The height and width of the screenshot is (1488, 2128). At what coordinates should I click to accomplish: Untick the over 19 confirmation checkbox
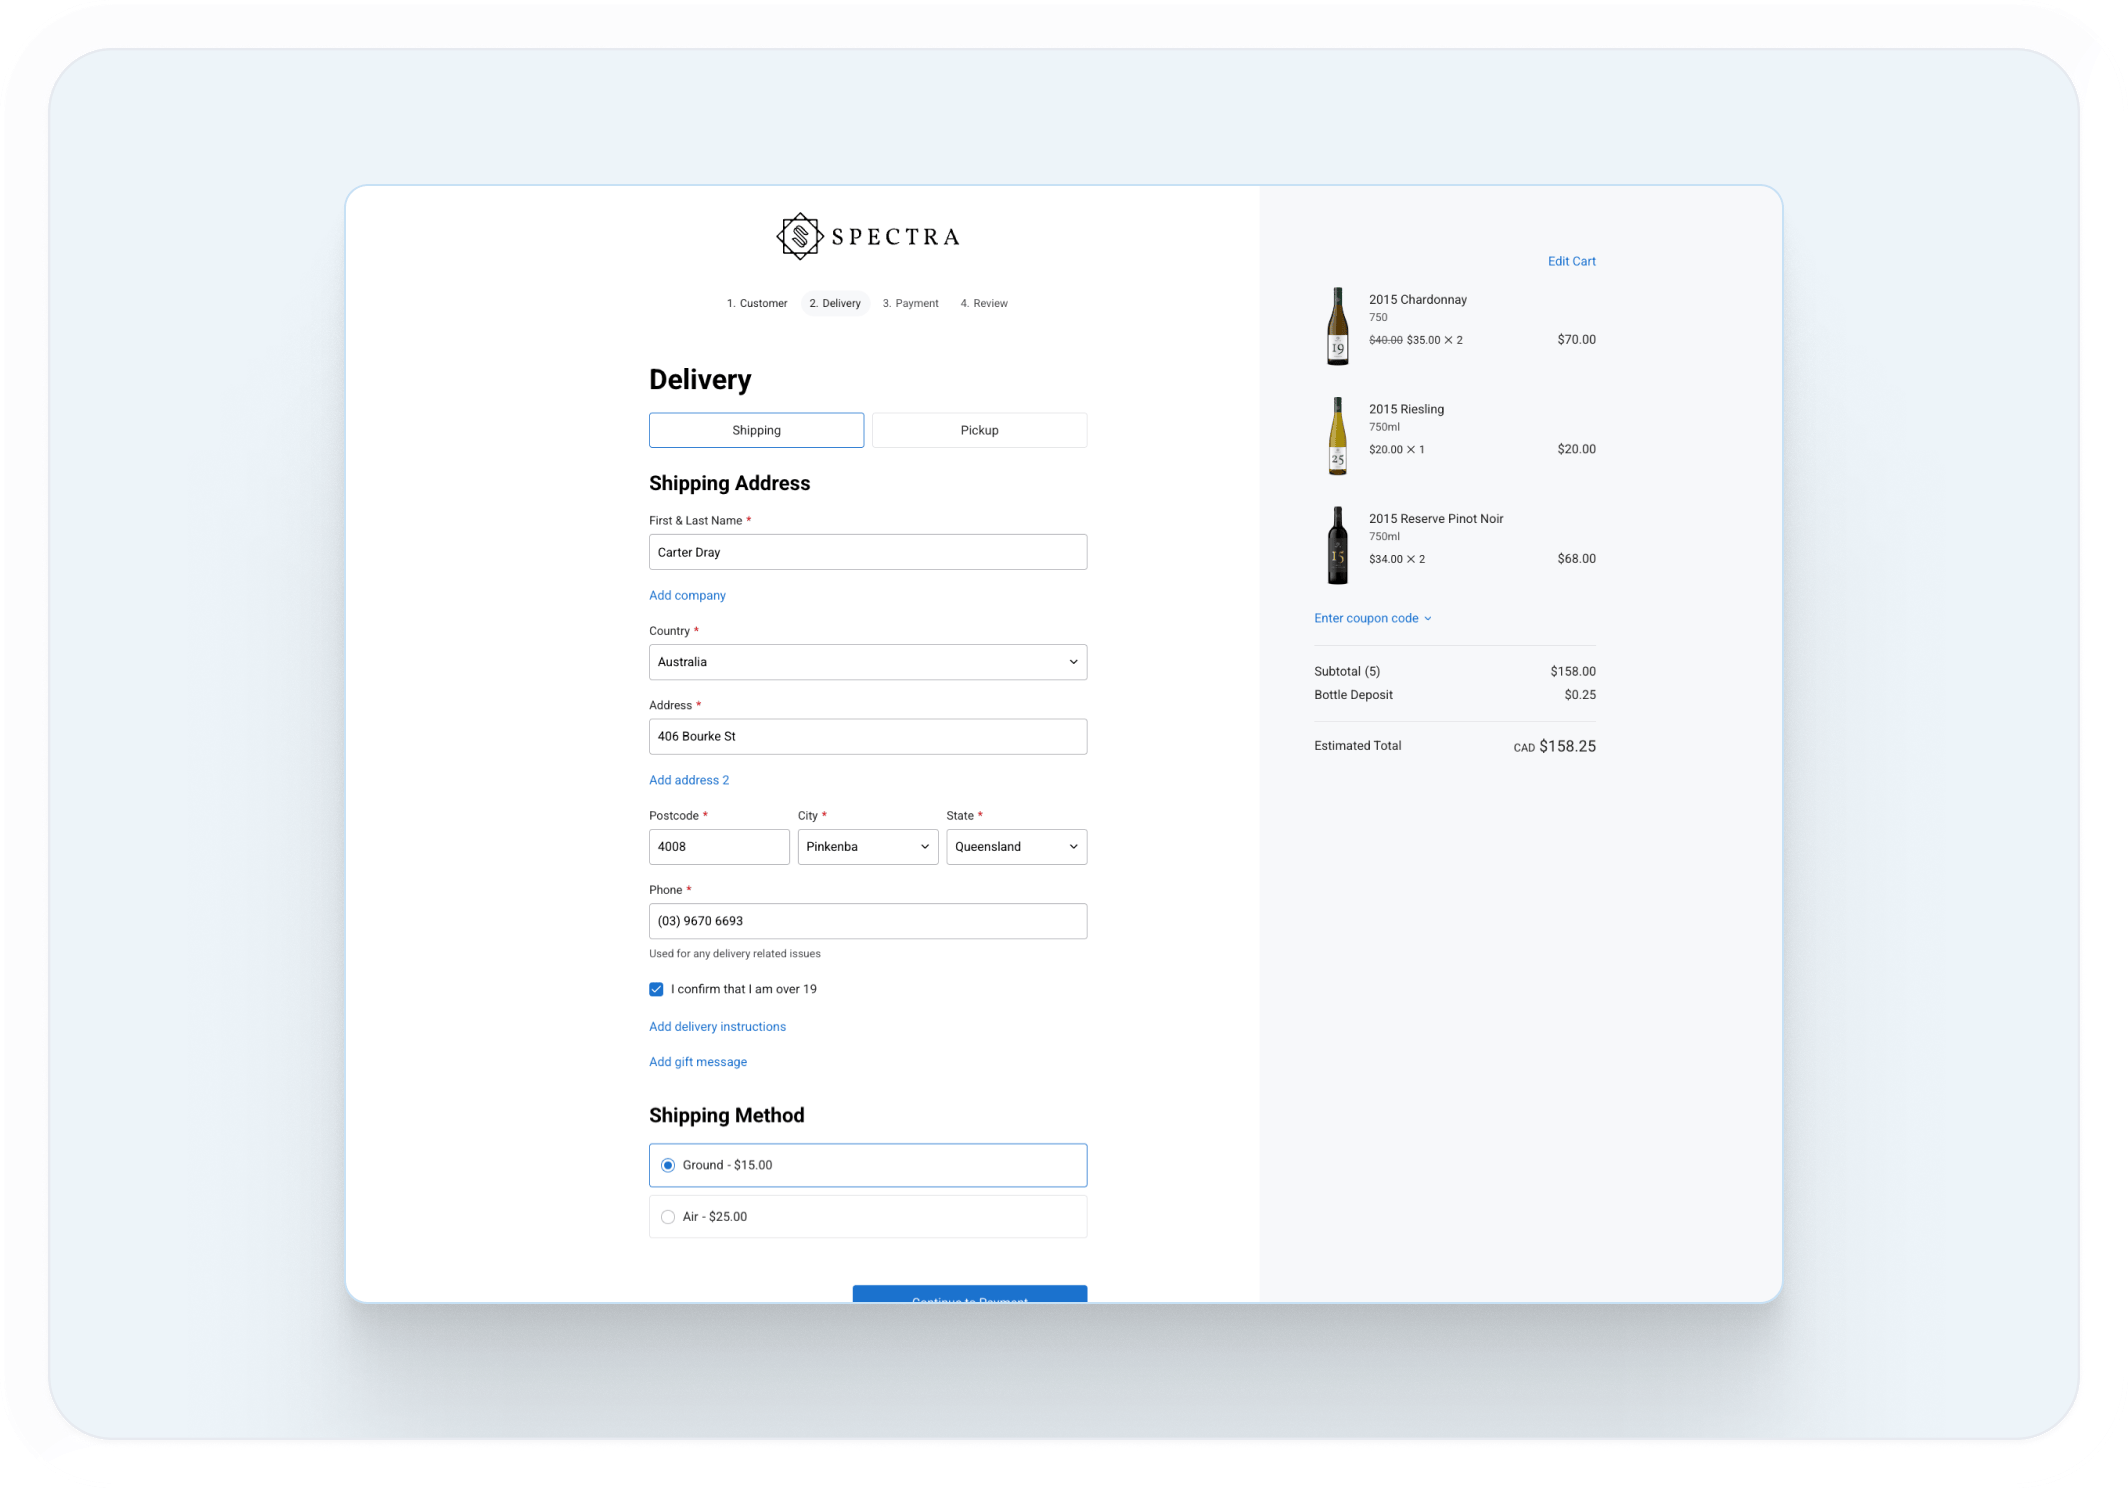pos(656,989)
